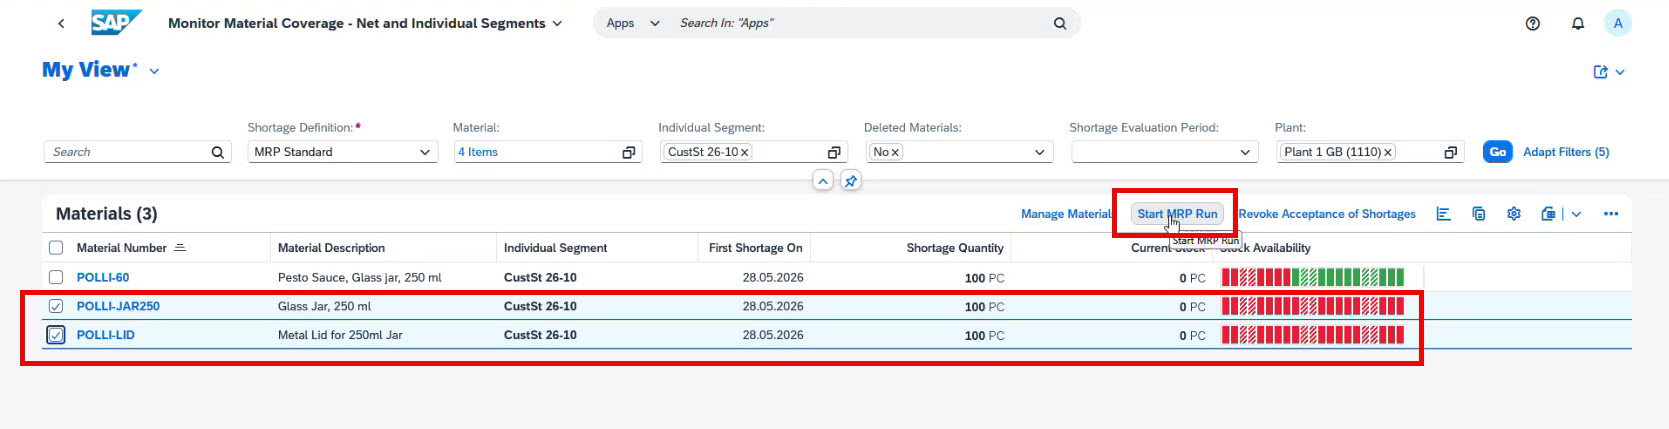This screenshot has height=429, width=1669.
Task: Select the POLLI-60 row checkbox
Action: 56,277
